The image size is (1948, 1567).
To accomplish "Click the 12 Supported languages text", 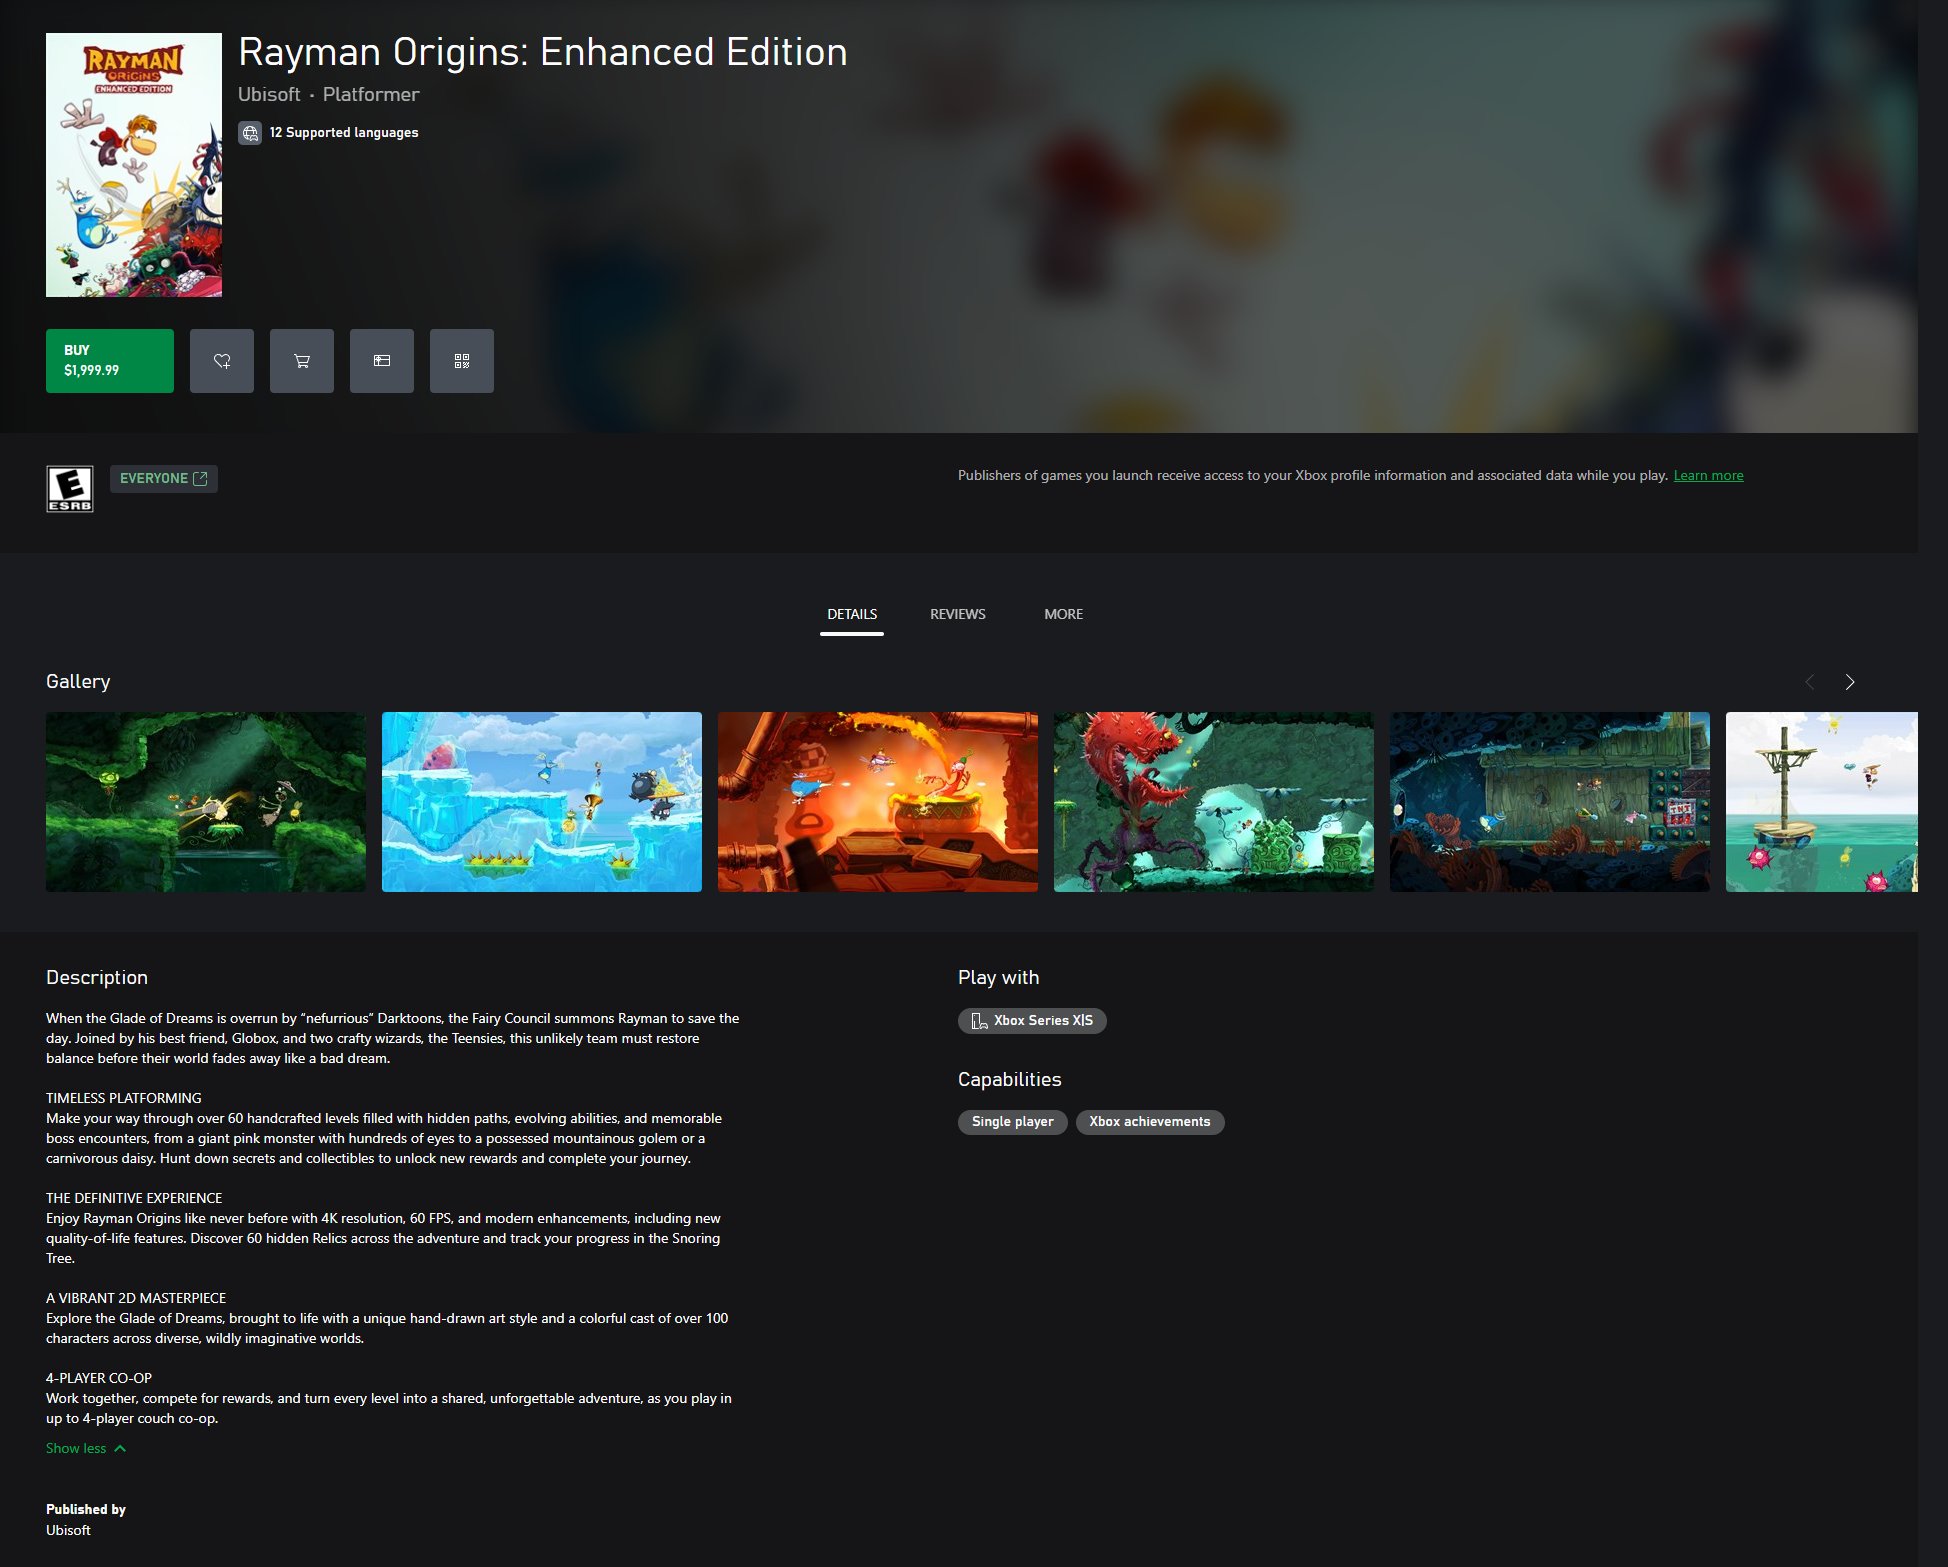I will [344, 133].
